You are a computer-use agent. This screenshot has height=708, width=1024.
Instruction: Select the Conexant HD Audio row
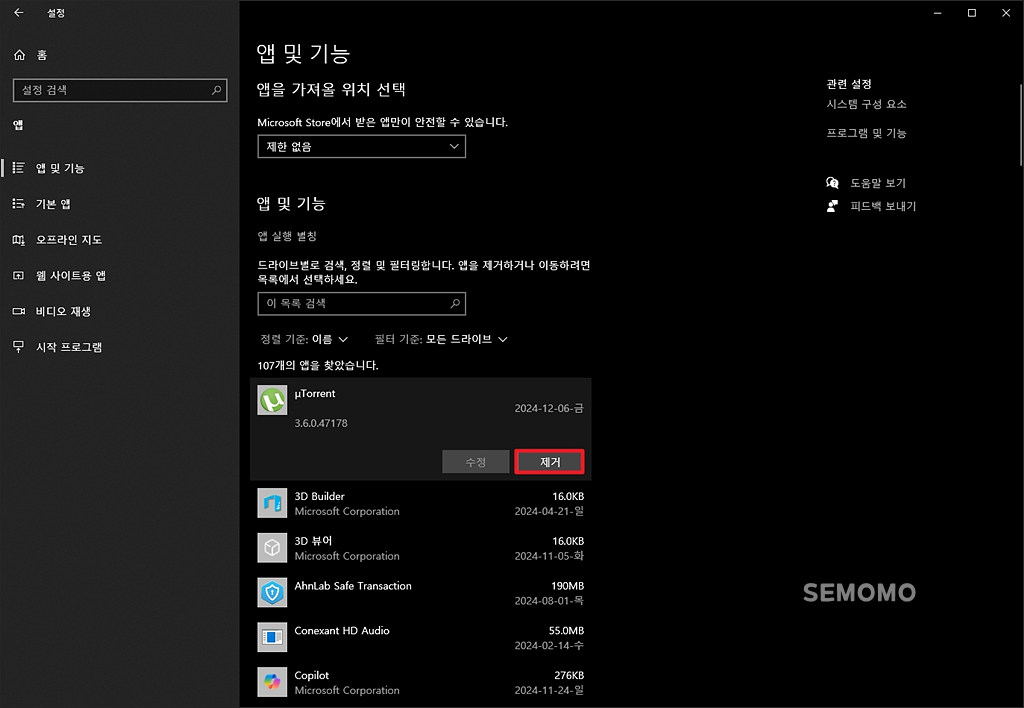click(421, 637)
